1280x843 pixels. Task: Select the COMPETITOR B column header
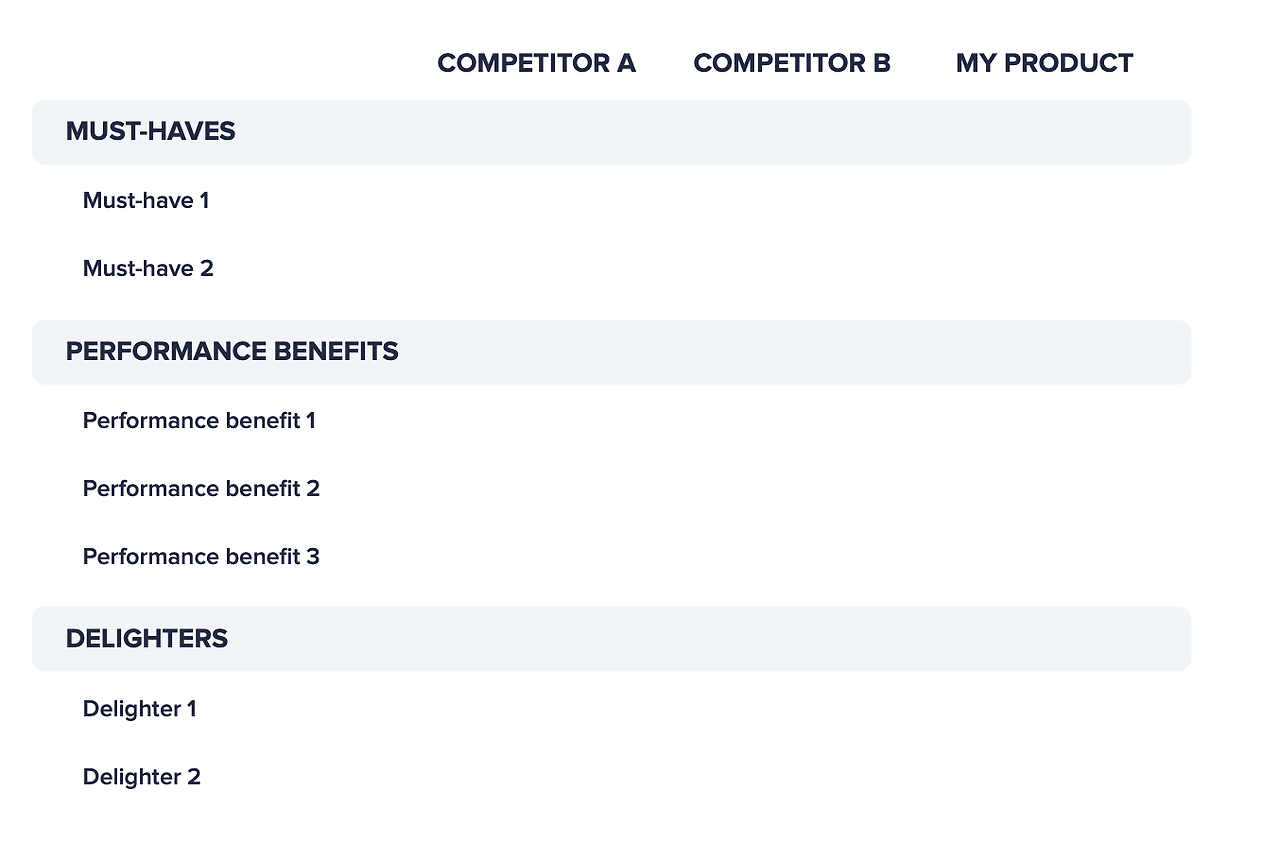[792, 63]
